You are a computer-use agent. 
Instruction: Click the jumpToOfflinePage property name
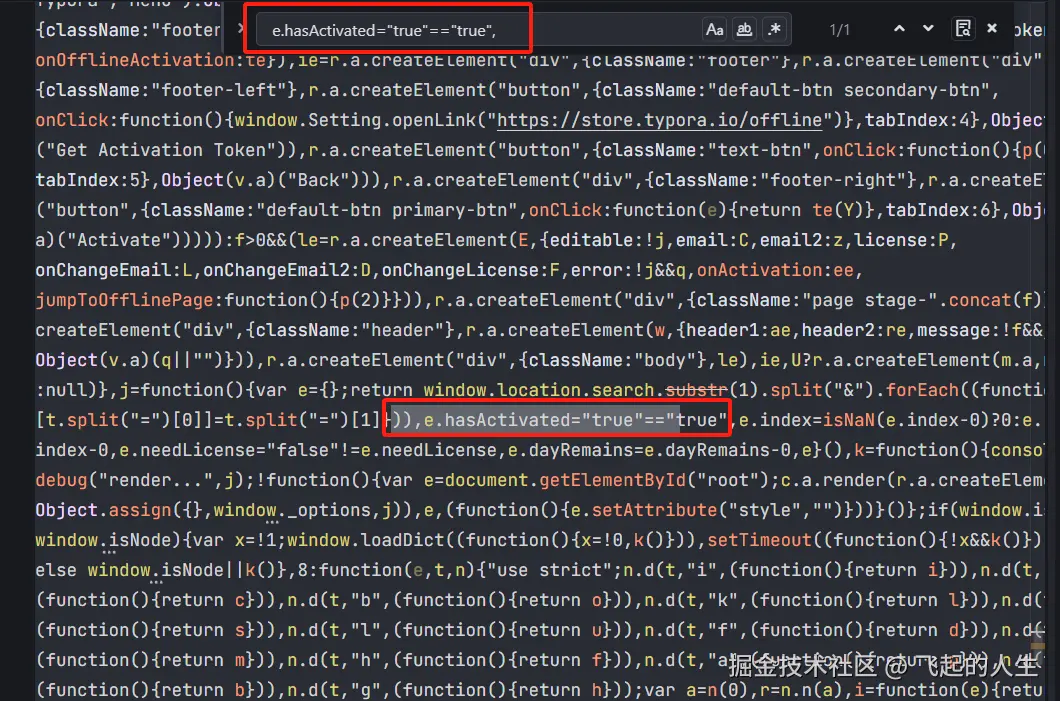(129, 300)
